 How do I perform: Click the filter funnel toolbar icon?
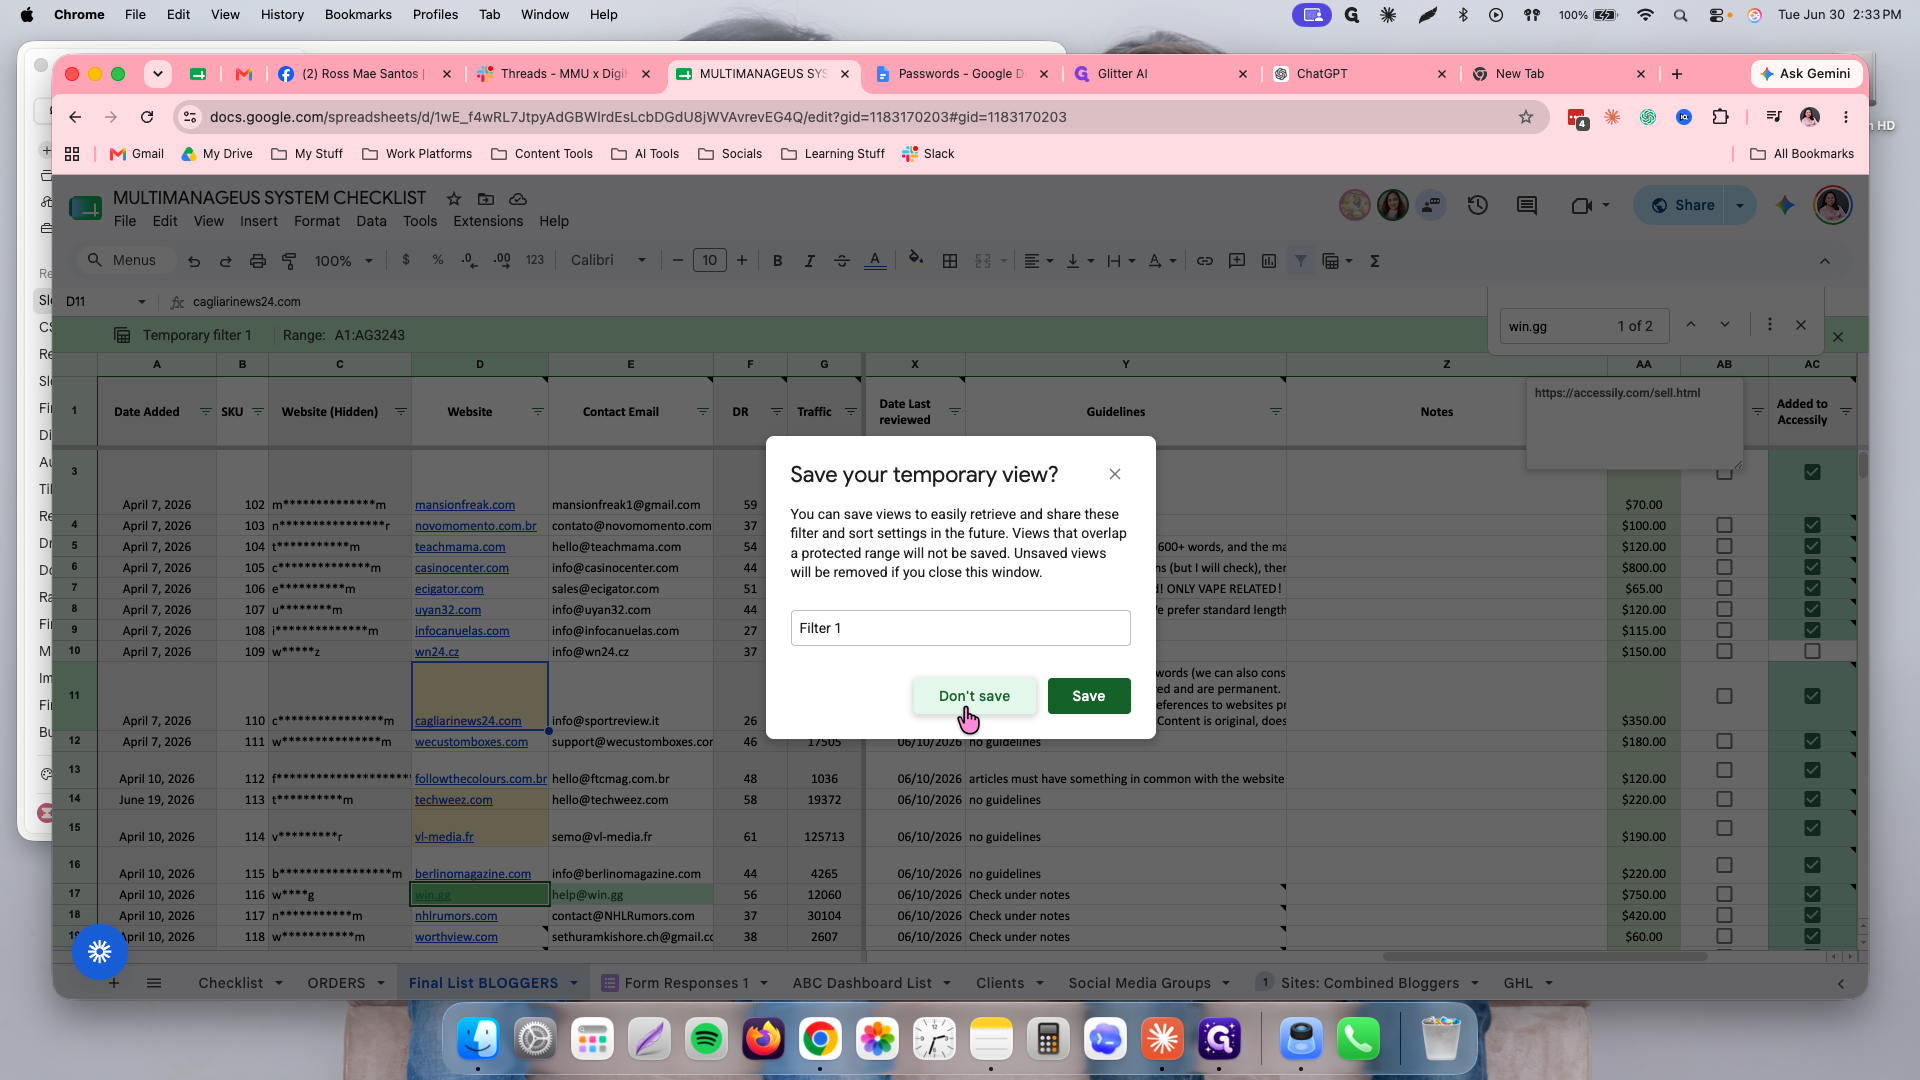point(1301,261)
